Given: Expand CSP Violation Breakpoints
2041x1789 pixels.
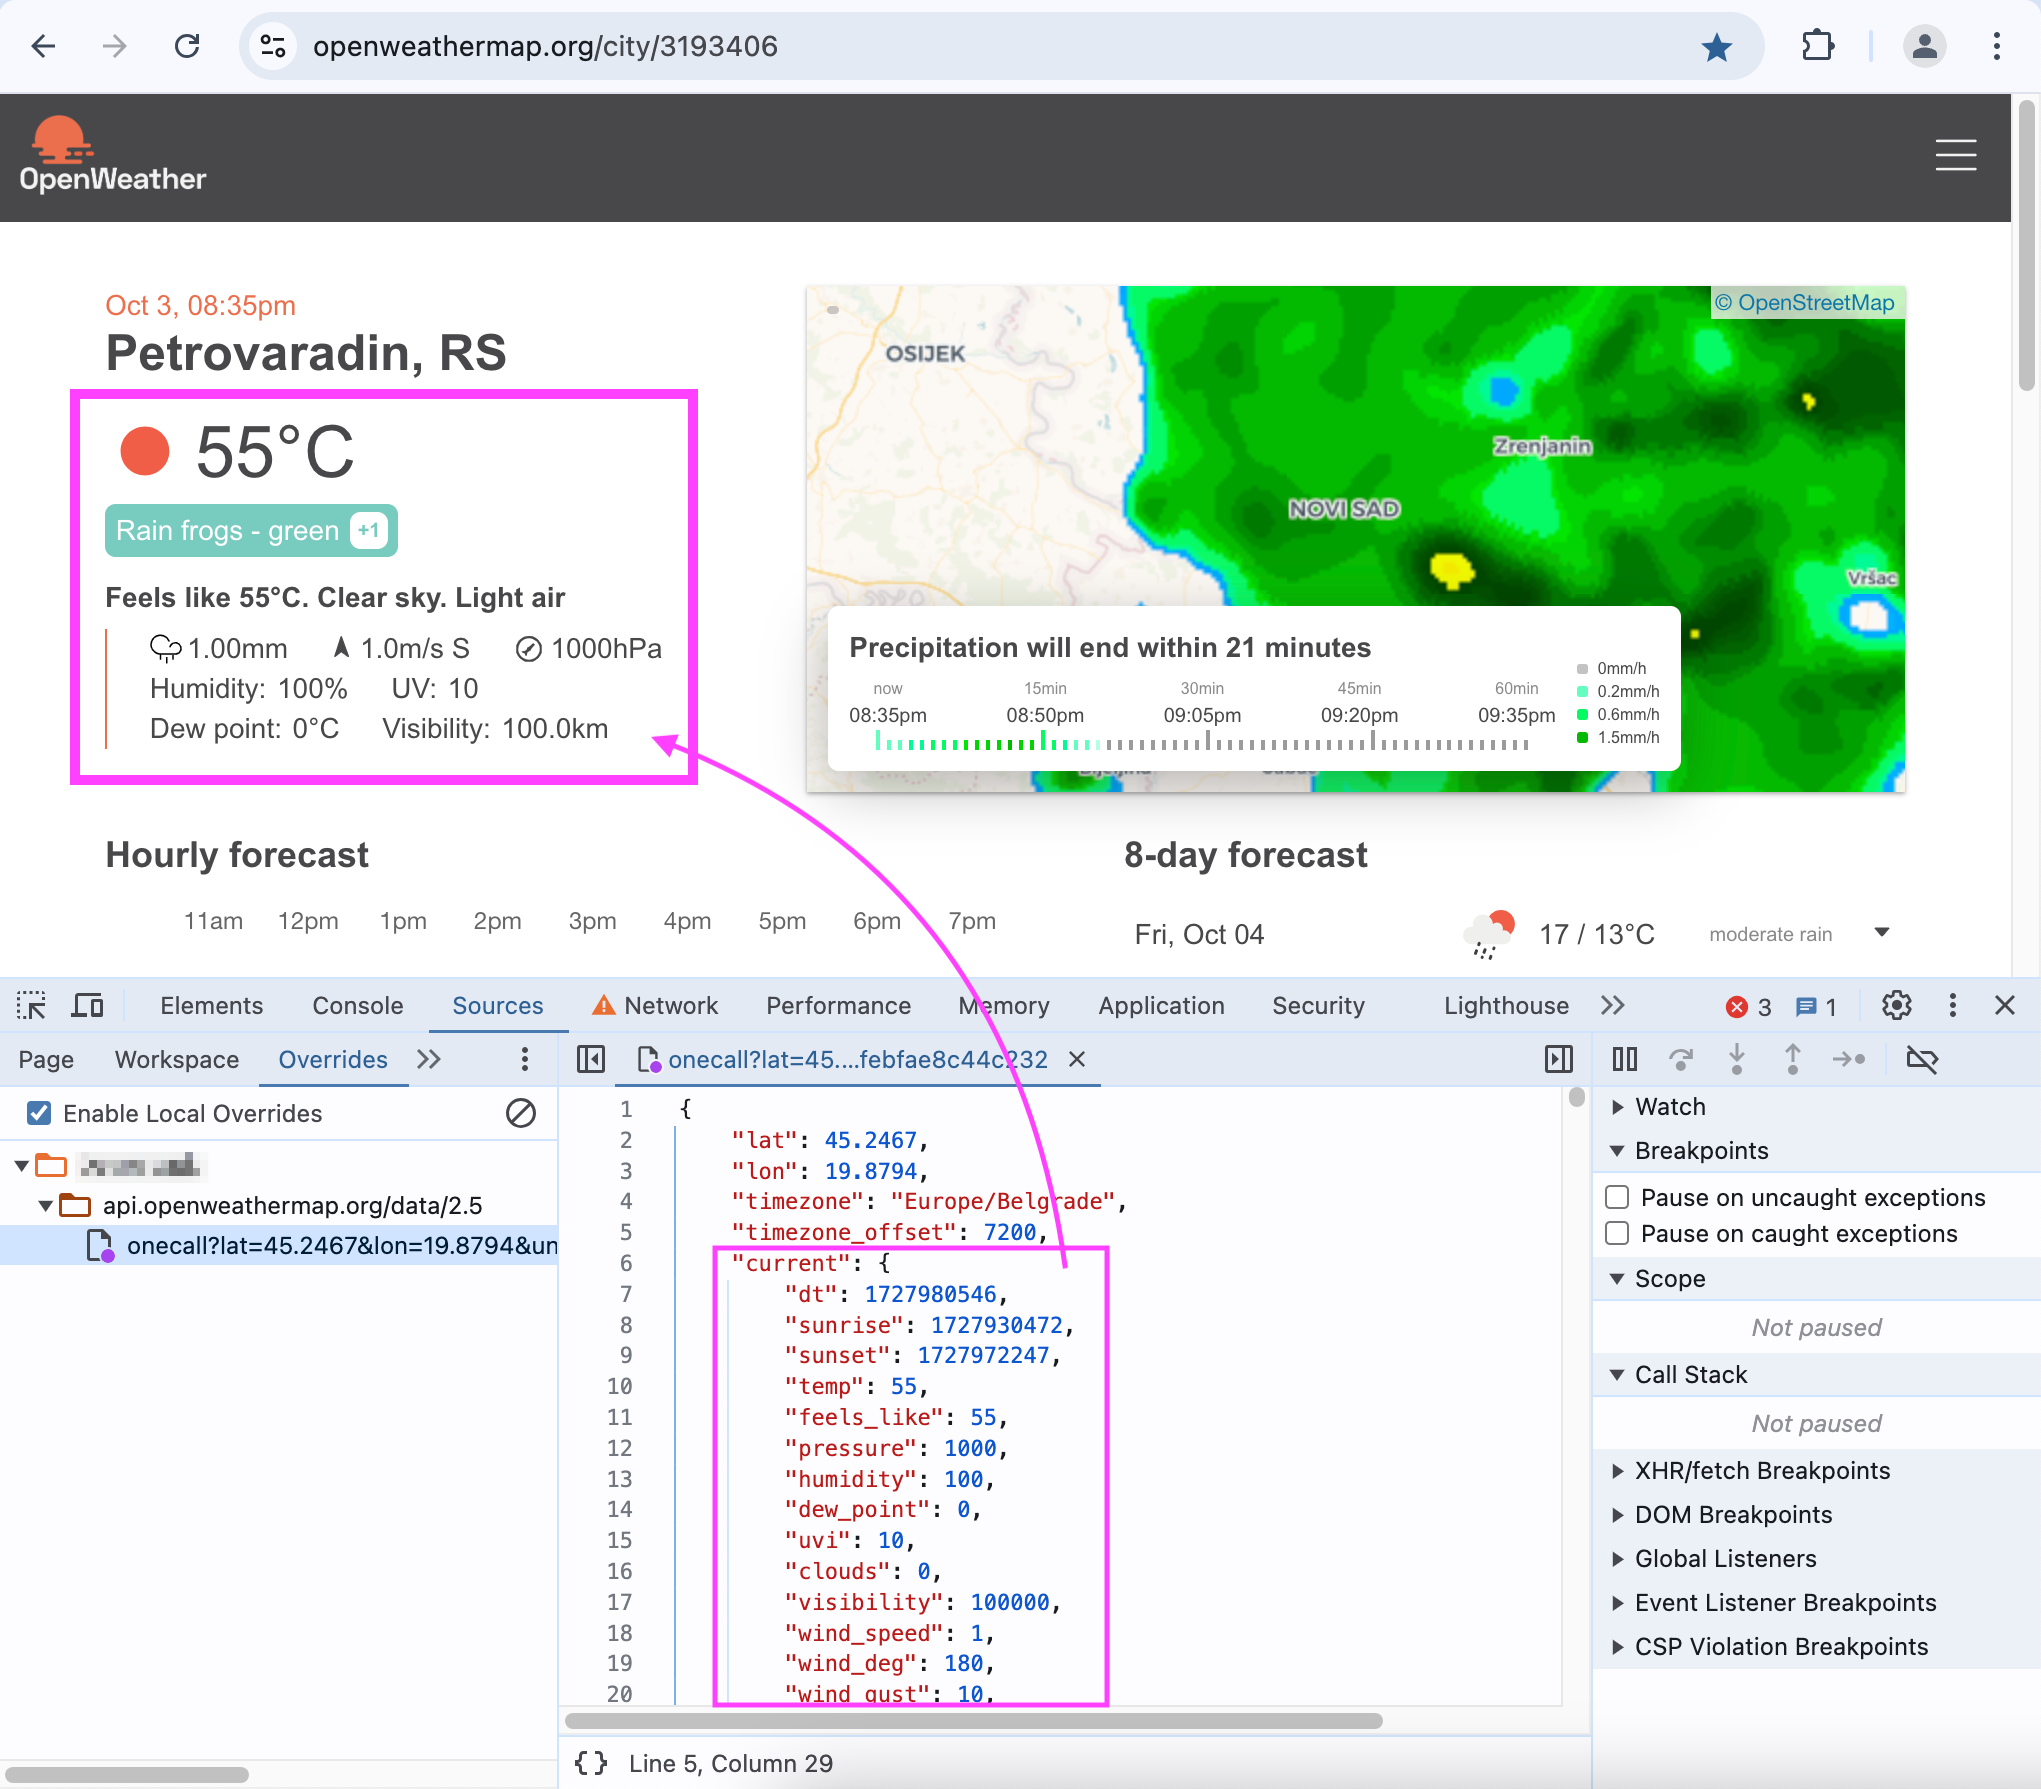Looking at the screenshot, I should point(1617,1647).
